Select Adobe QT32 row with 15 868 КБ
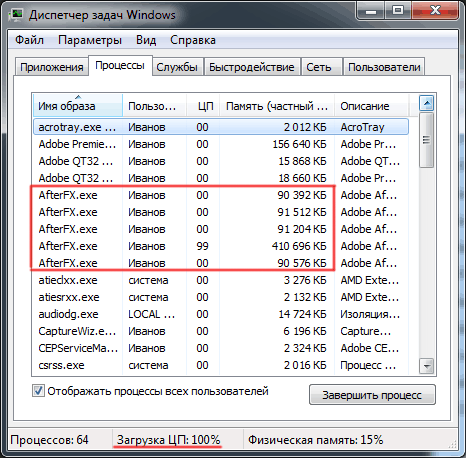Viewport: 466px width, 458px height. click(221, 161)
